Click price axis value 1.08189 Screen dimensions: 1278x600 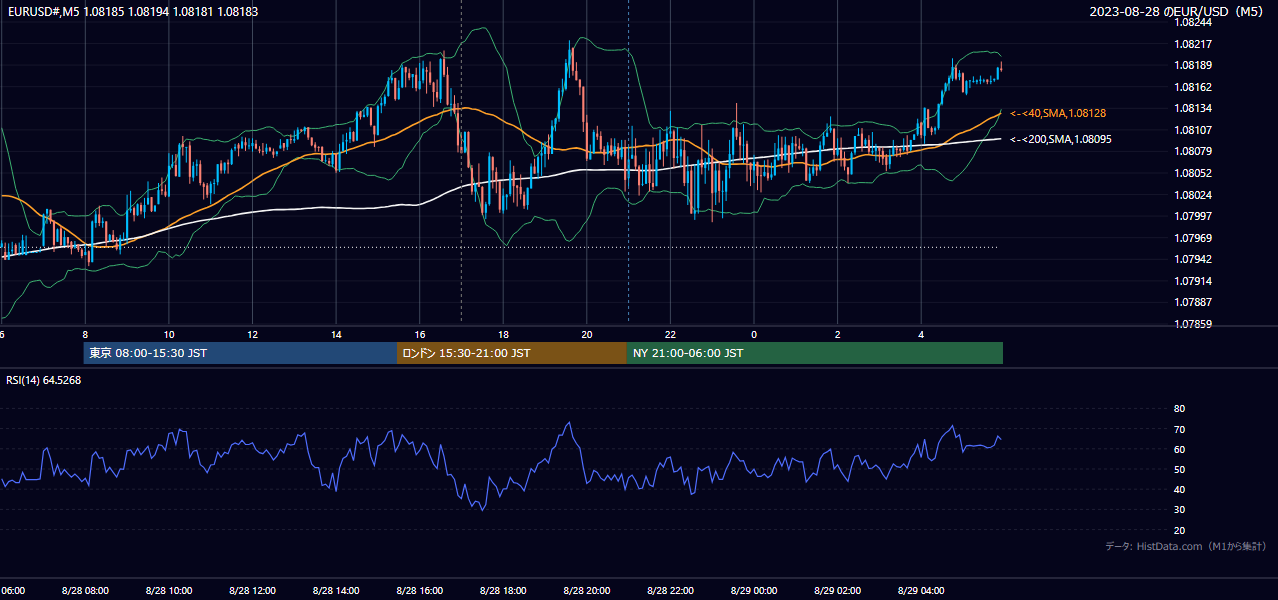point(1194,65)
